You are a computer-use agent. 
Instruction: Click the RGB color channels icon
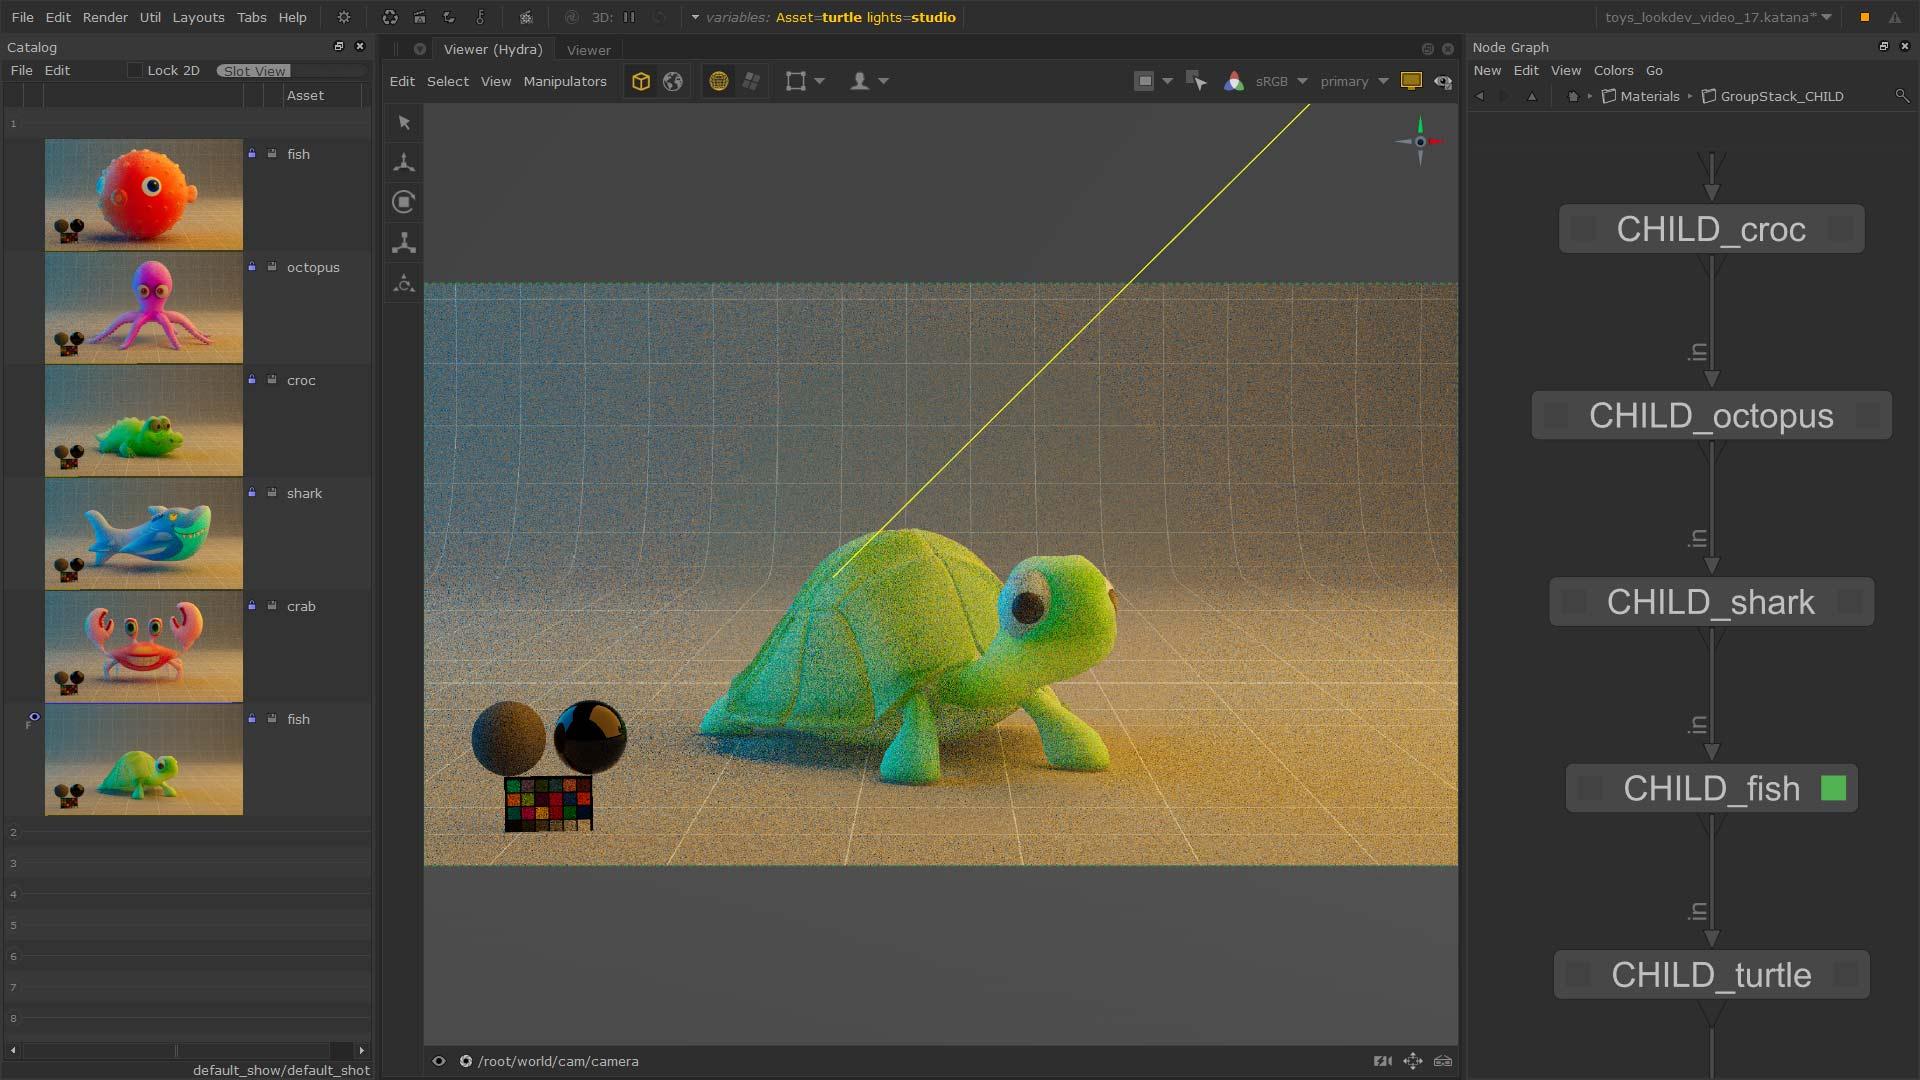pyautogui.click(x=1234, y=82)
